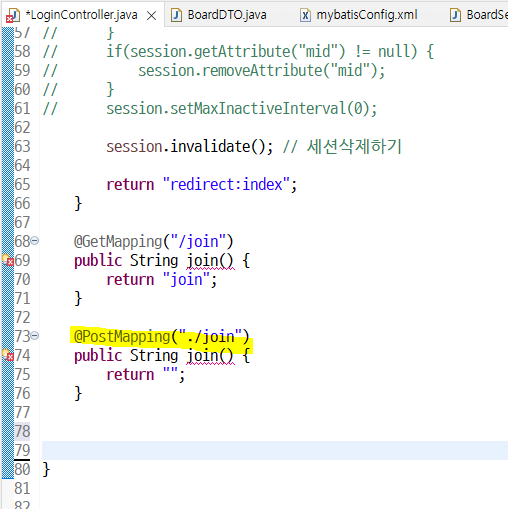Click the "/join" string in GetMapping
This screenshot has height=509, width=508.
[x=198, y=241]
